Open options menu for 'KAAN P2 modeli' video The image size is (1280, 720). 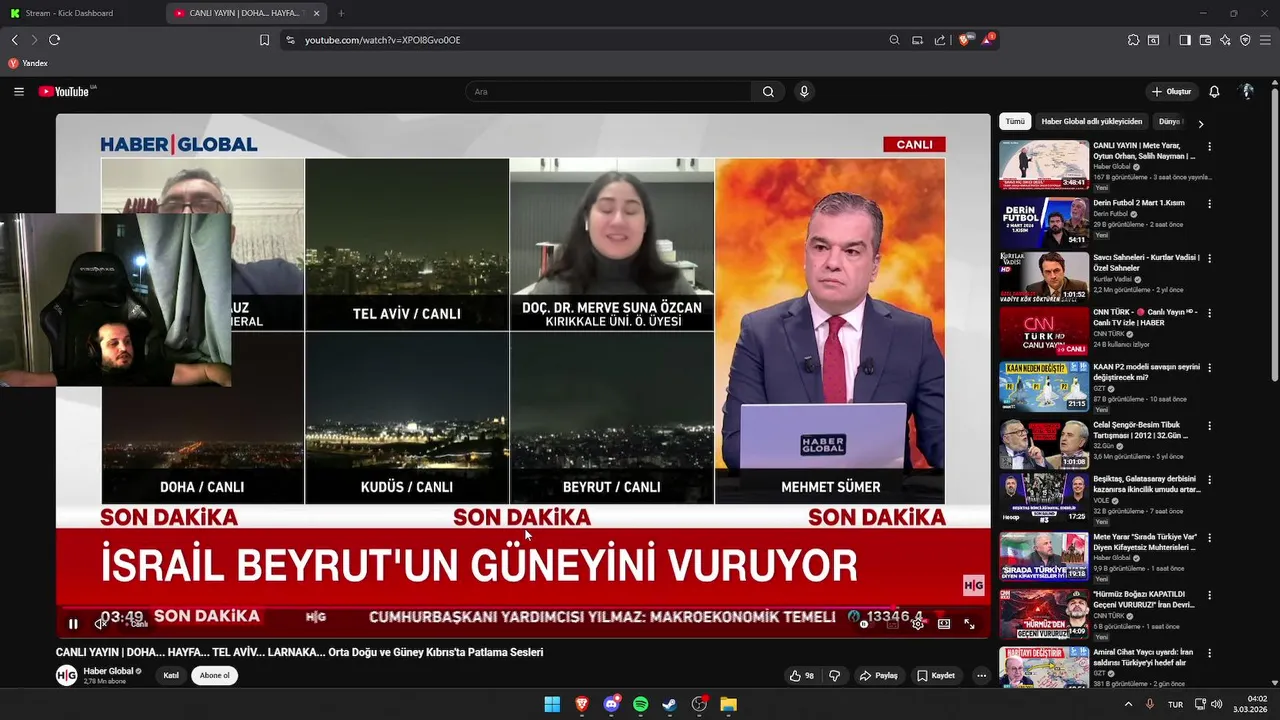click(x=1209, y=367)
